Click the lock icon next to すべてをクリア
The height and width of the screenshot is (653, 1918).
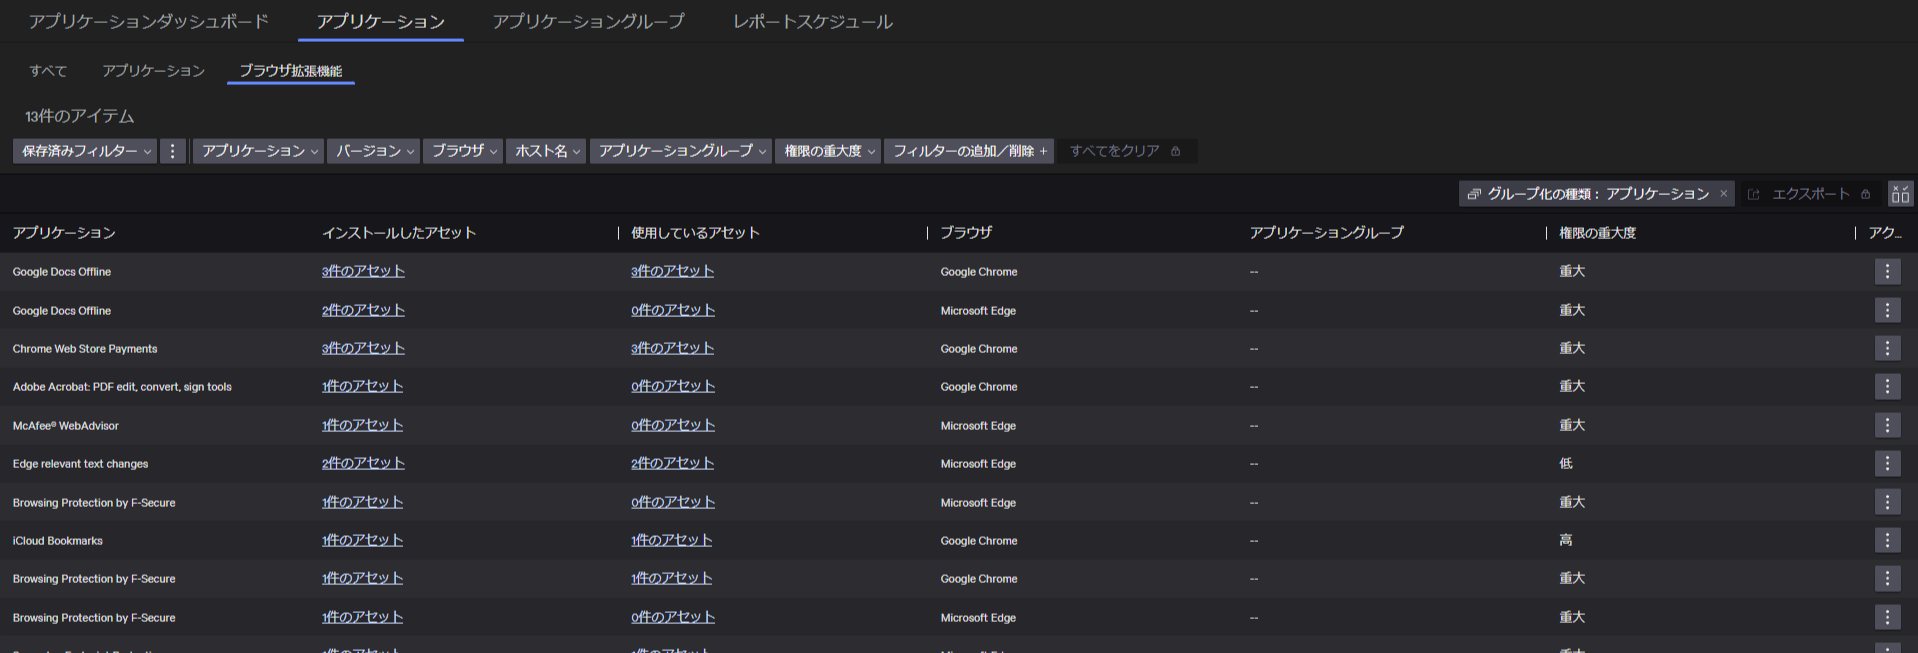(x=1176, y=151)
